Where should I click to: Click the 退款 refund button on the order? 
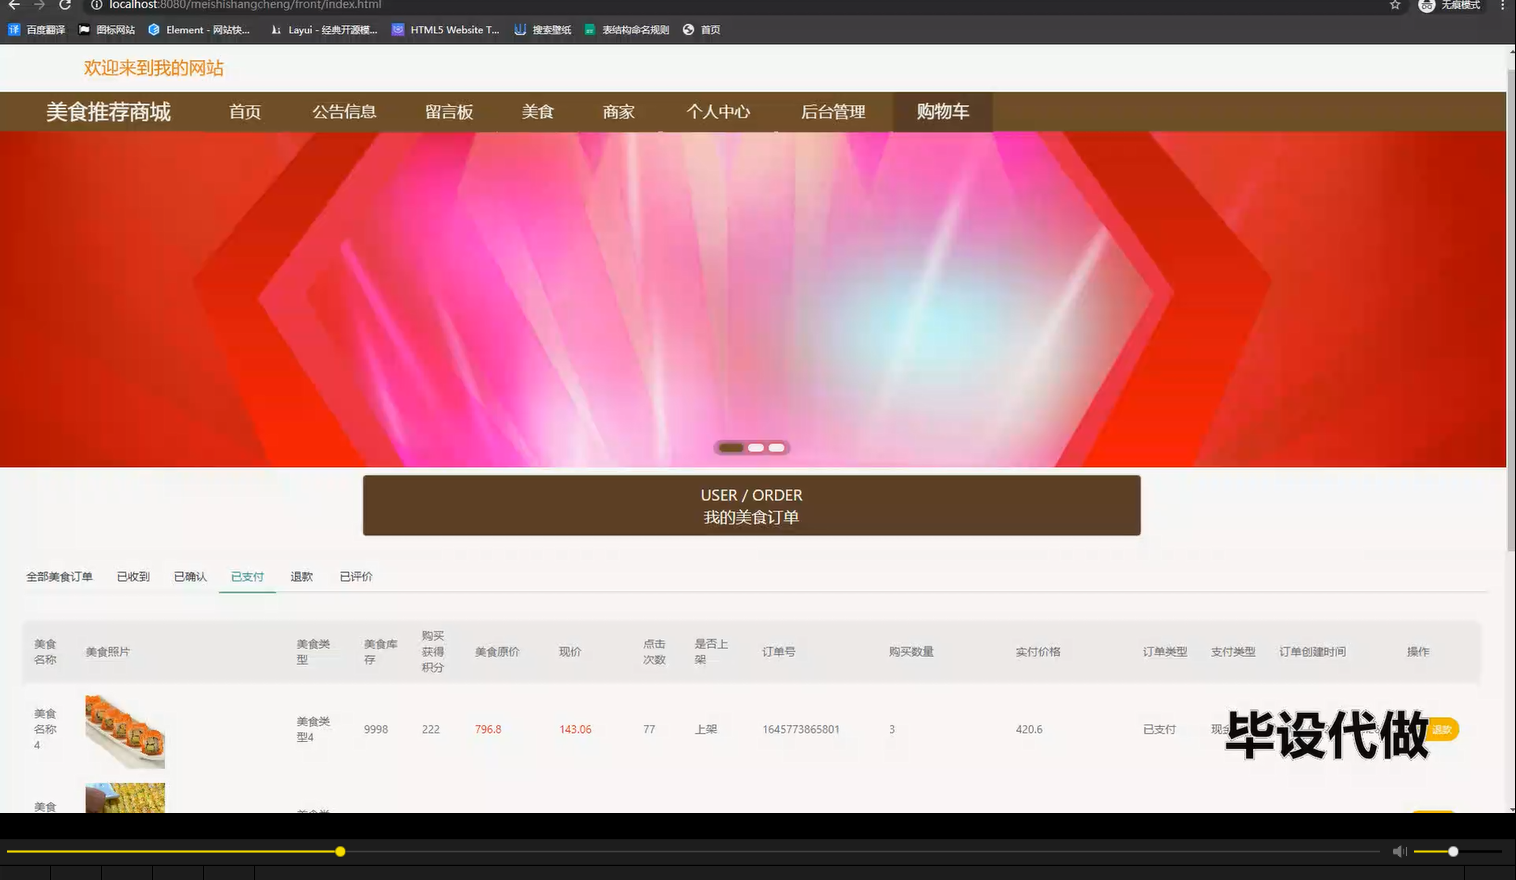pyautogui.click(x=1442, y=730)
